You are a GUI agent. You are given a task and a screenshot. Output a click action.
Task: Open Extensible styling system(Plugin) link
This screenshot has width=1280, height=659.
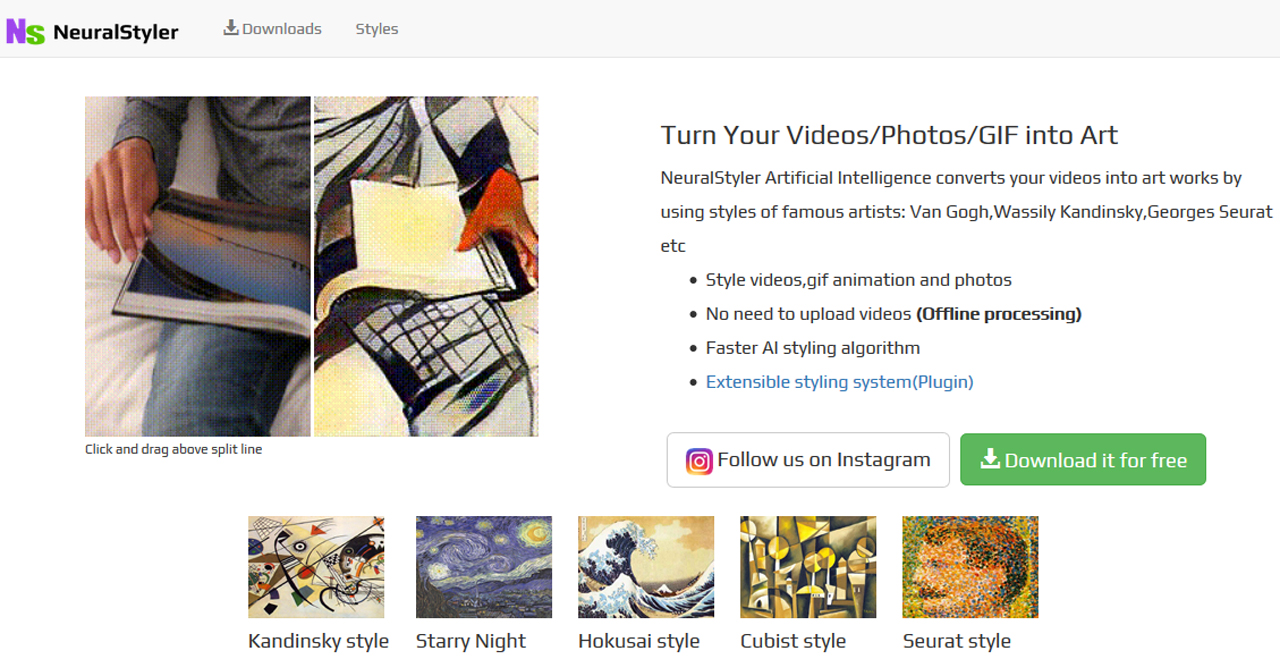839,382
